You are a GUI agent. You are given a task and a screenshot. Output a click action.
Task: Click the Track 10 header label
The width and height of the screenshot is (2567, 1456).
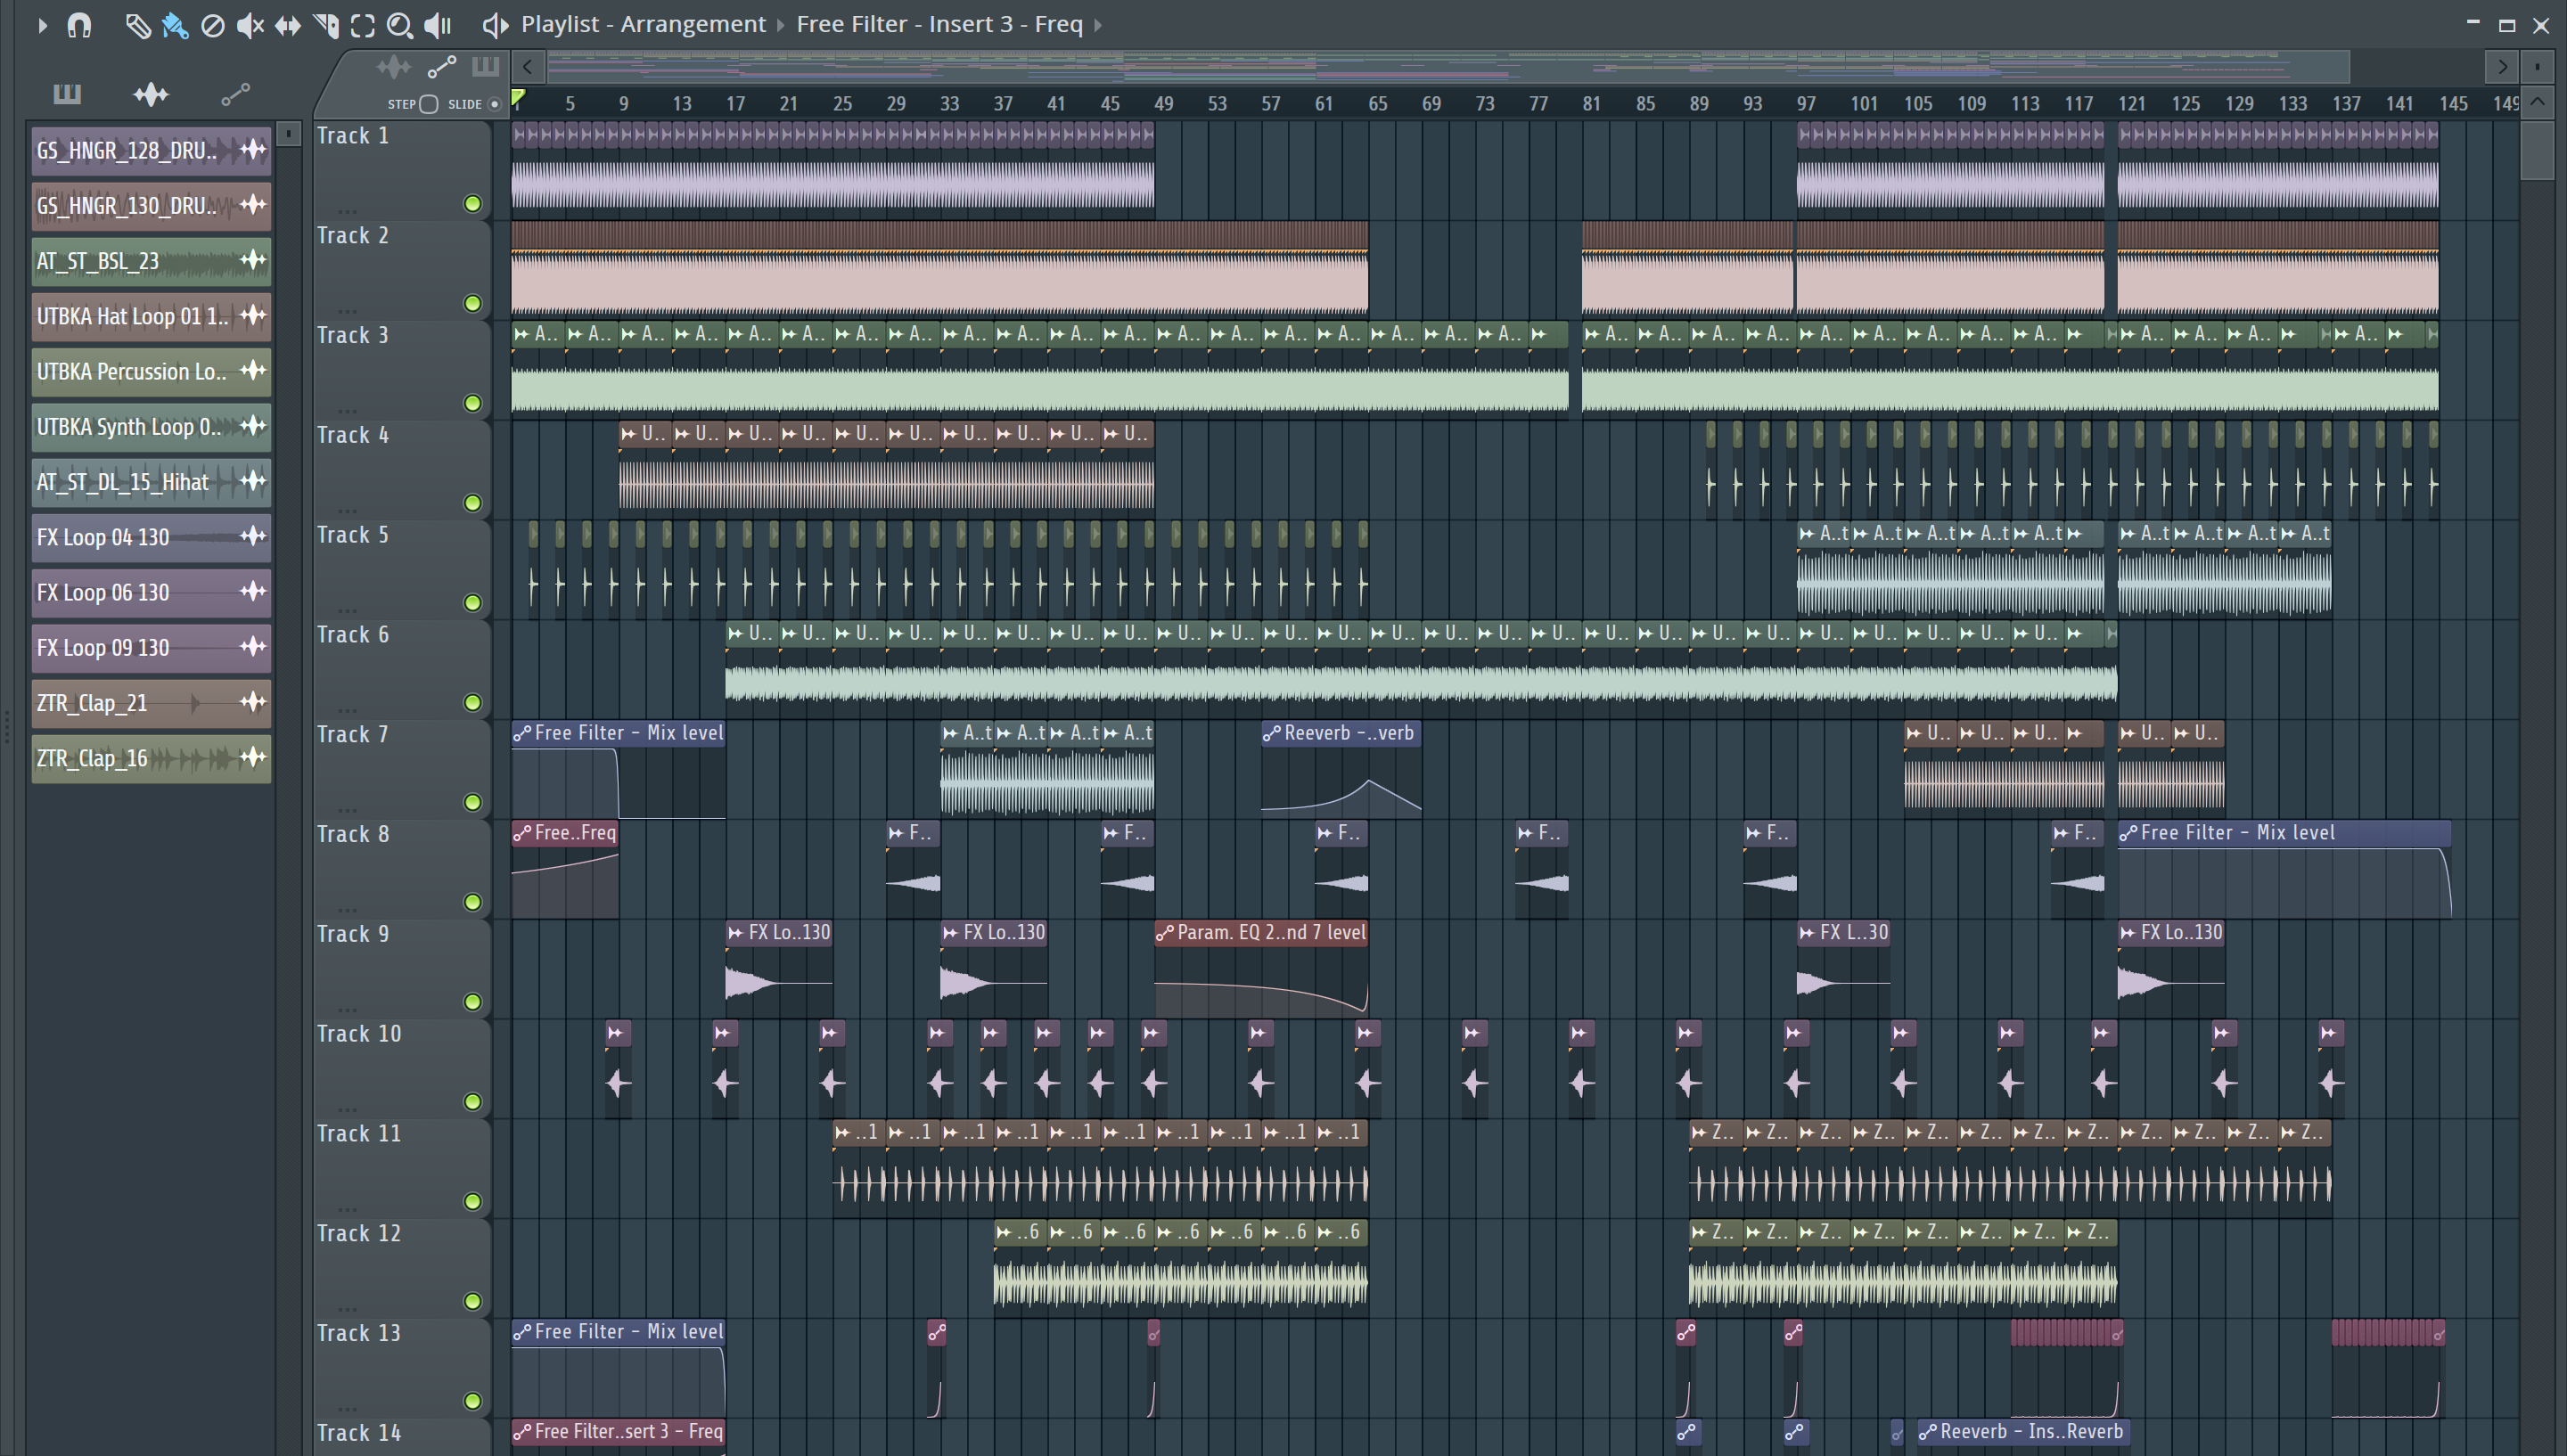(x=359, y=1034)
